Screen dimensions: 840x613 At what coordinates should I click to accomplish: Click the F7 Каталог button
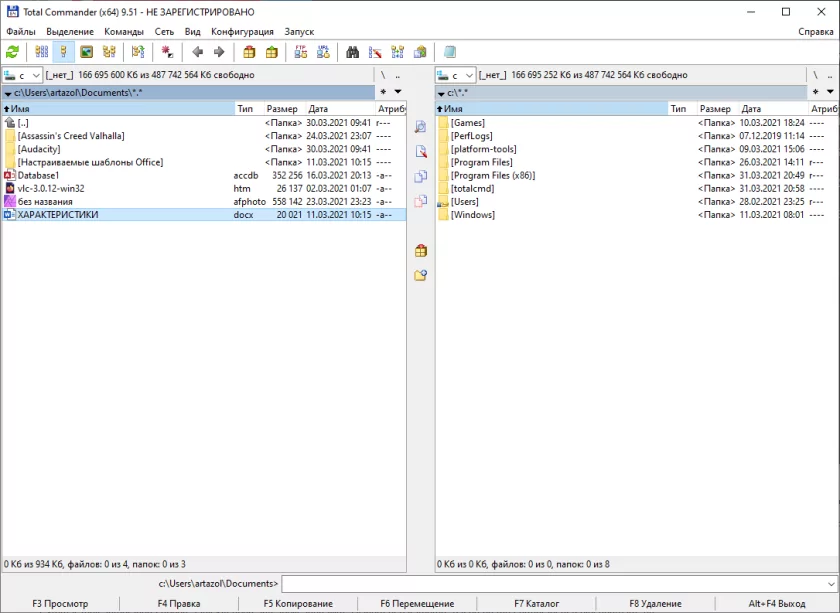click(x=536, y=604)
